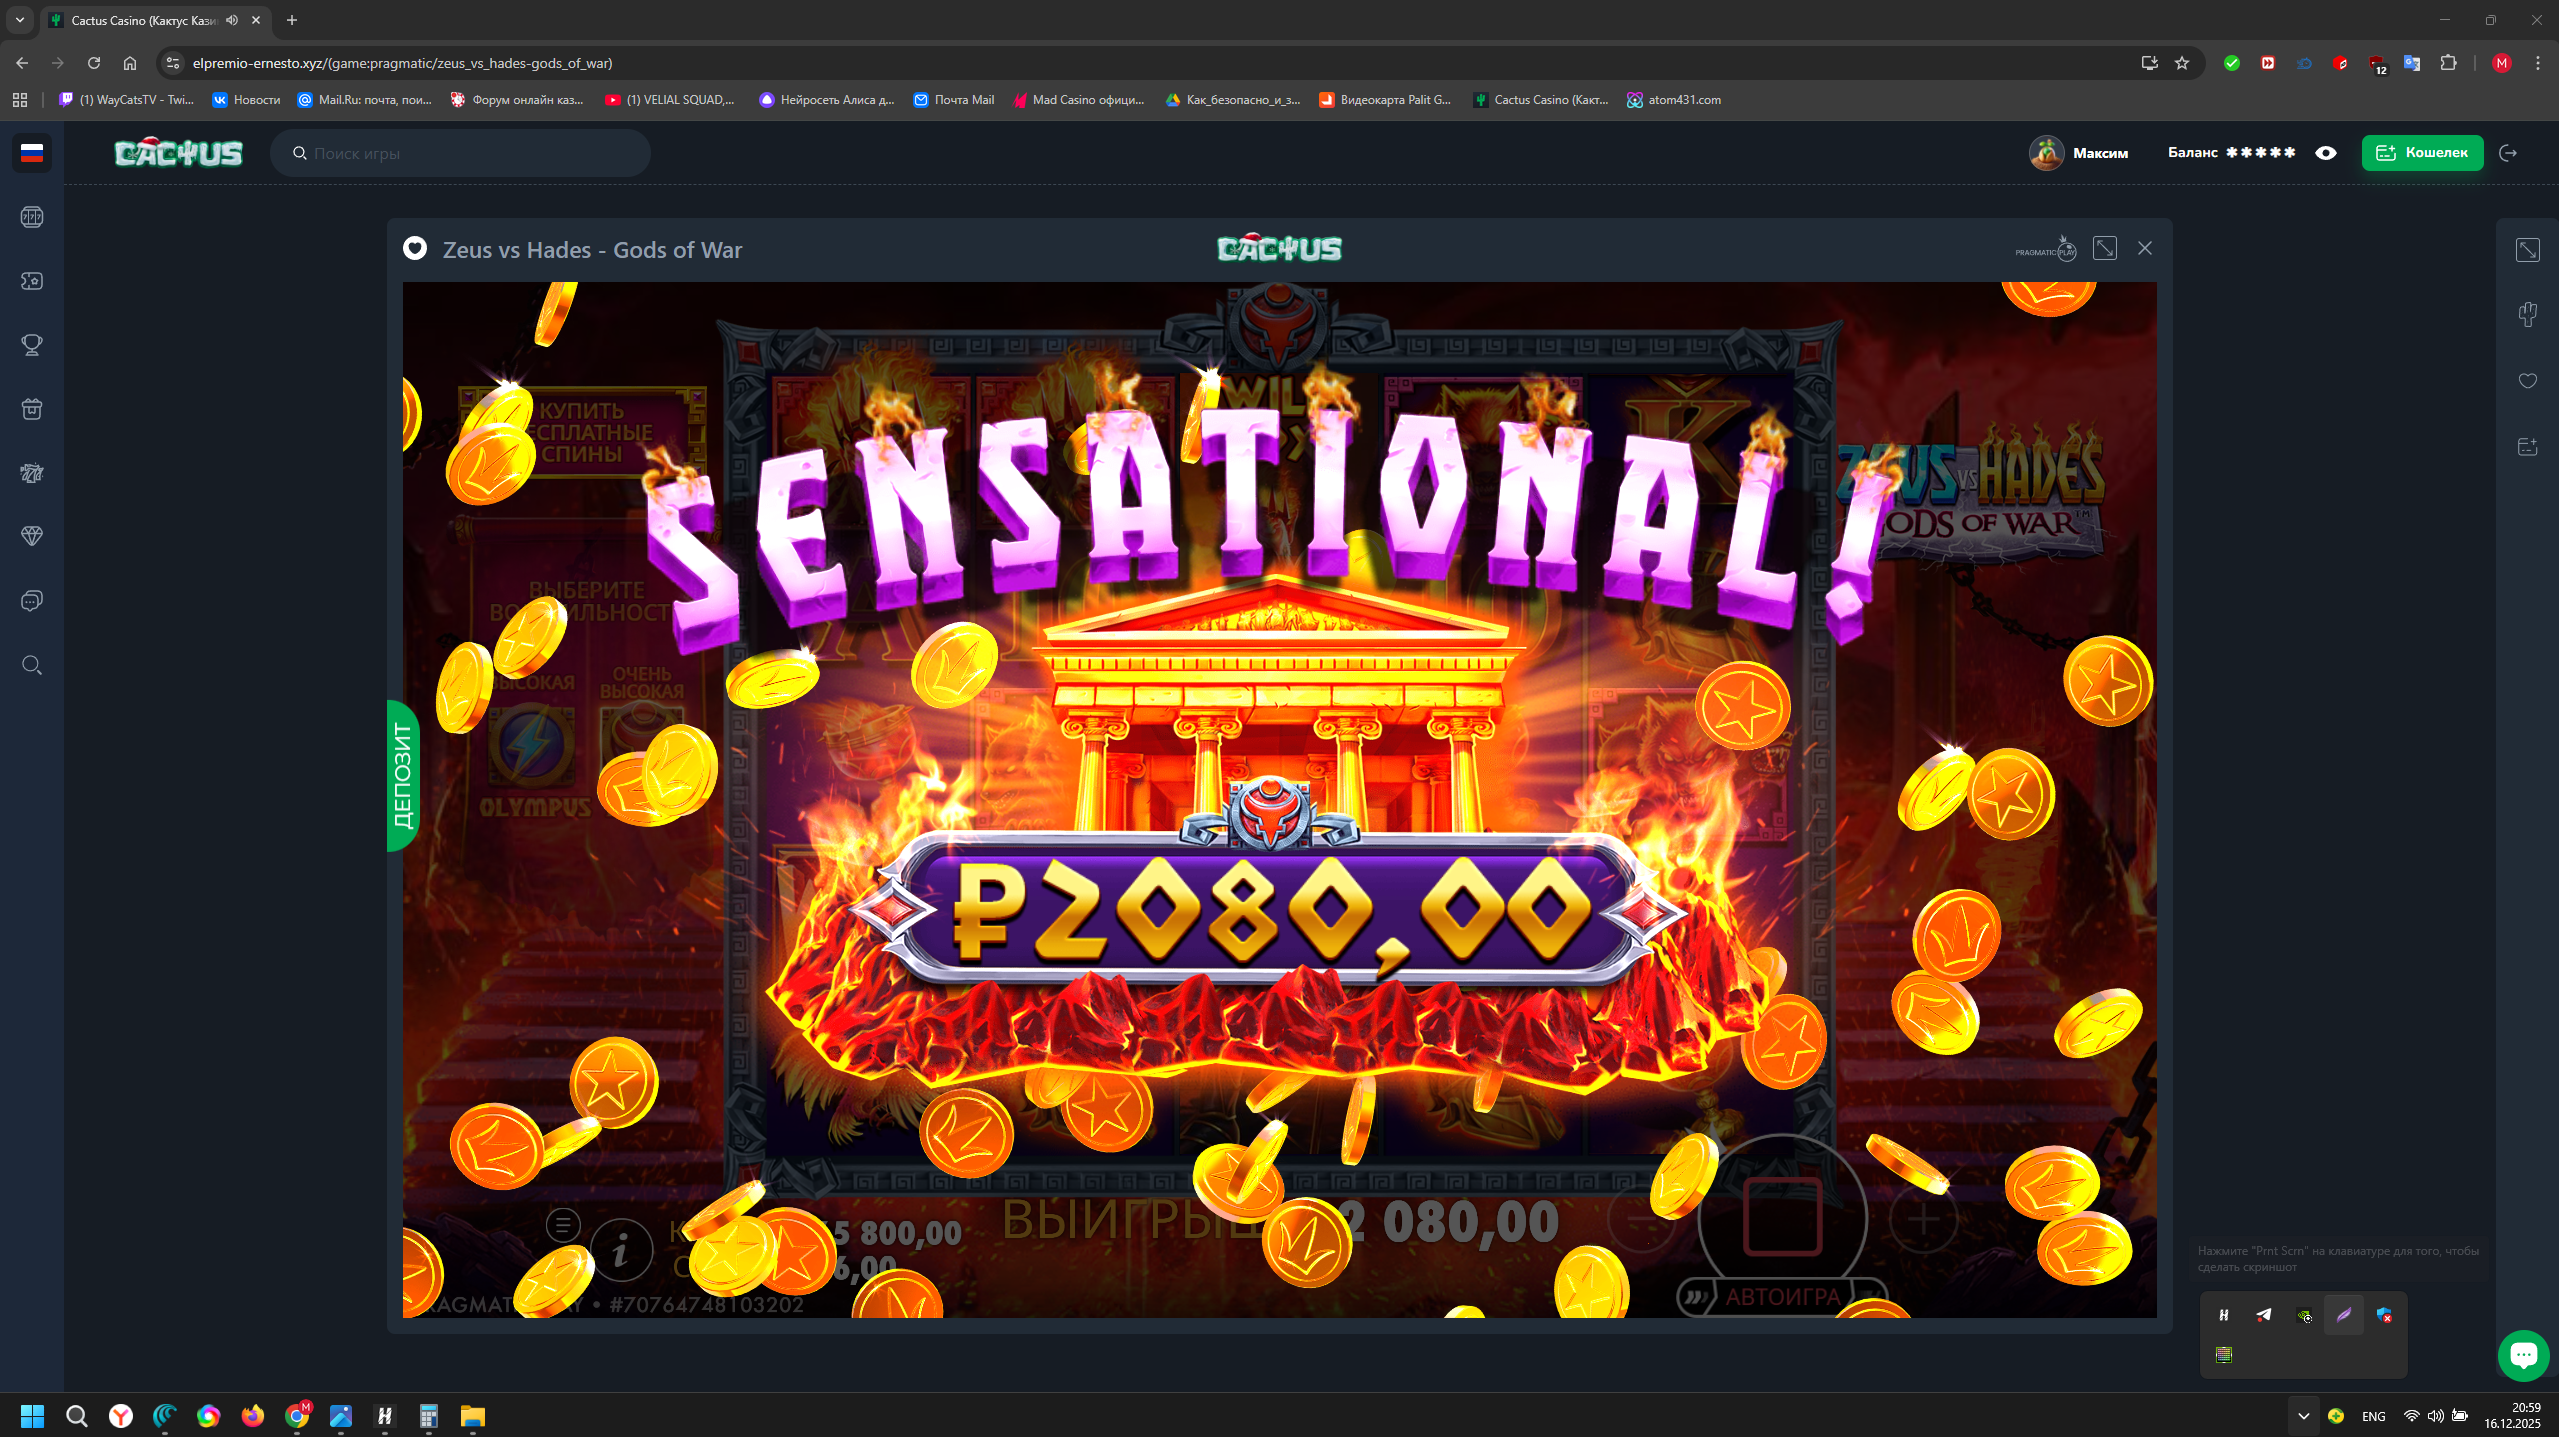This screenshot has height=1437, width=2559.
Task: Click the slot machine icon in sidebar
Action: point(32,217)
